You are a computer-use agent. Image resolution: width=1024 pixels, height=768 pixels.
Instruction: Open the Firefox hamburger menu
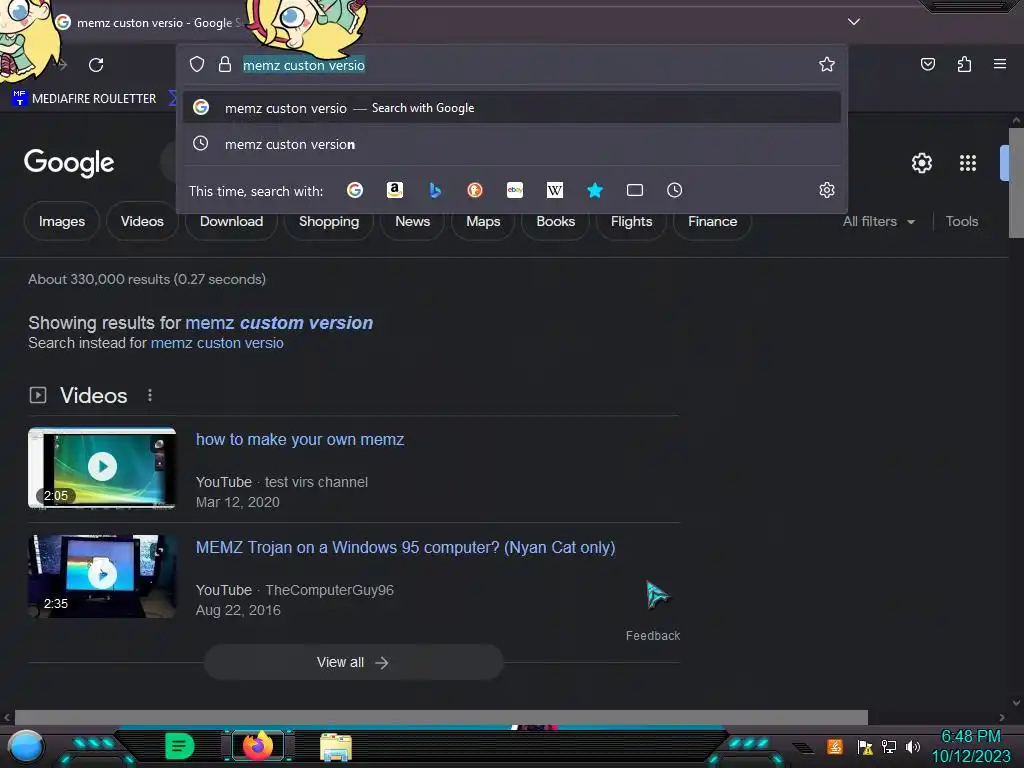pos(1000,64)
